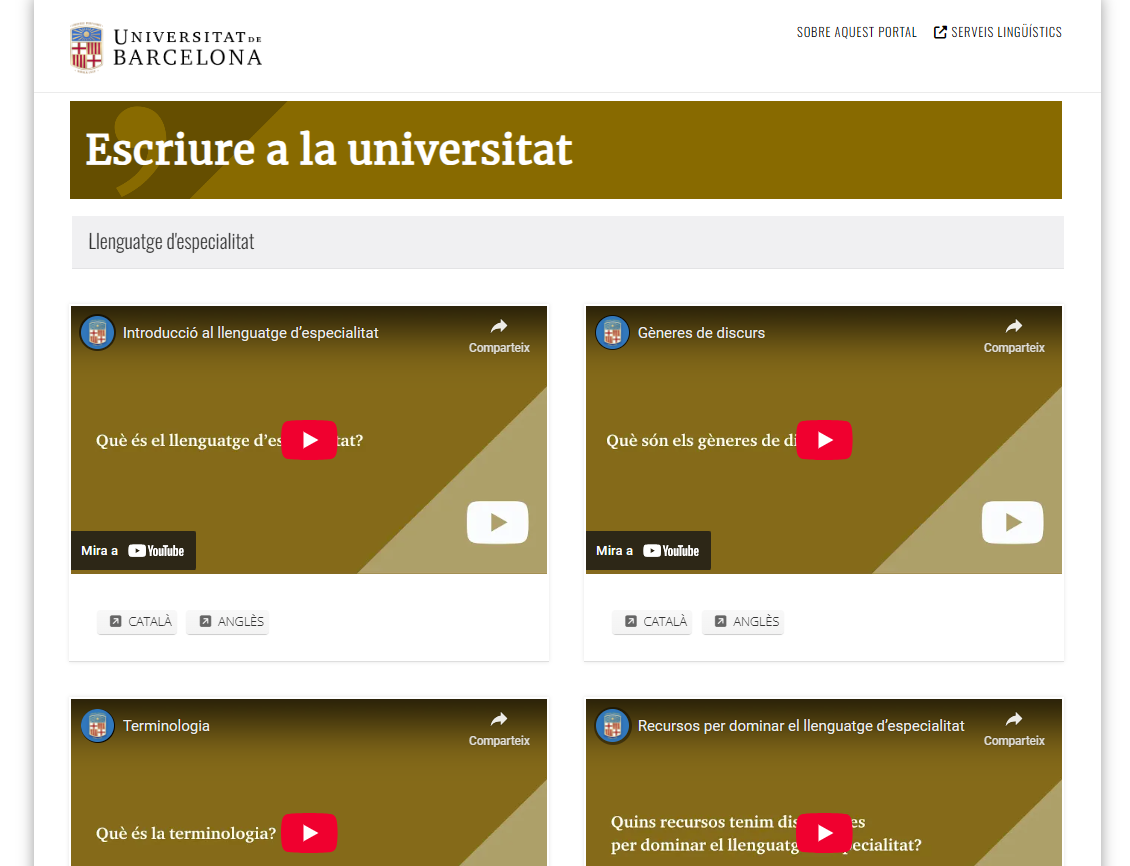Open Mira a YouTube on Gèneres video
This screenshot has height=866, width=1130.
click(x=648, y=551)
